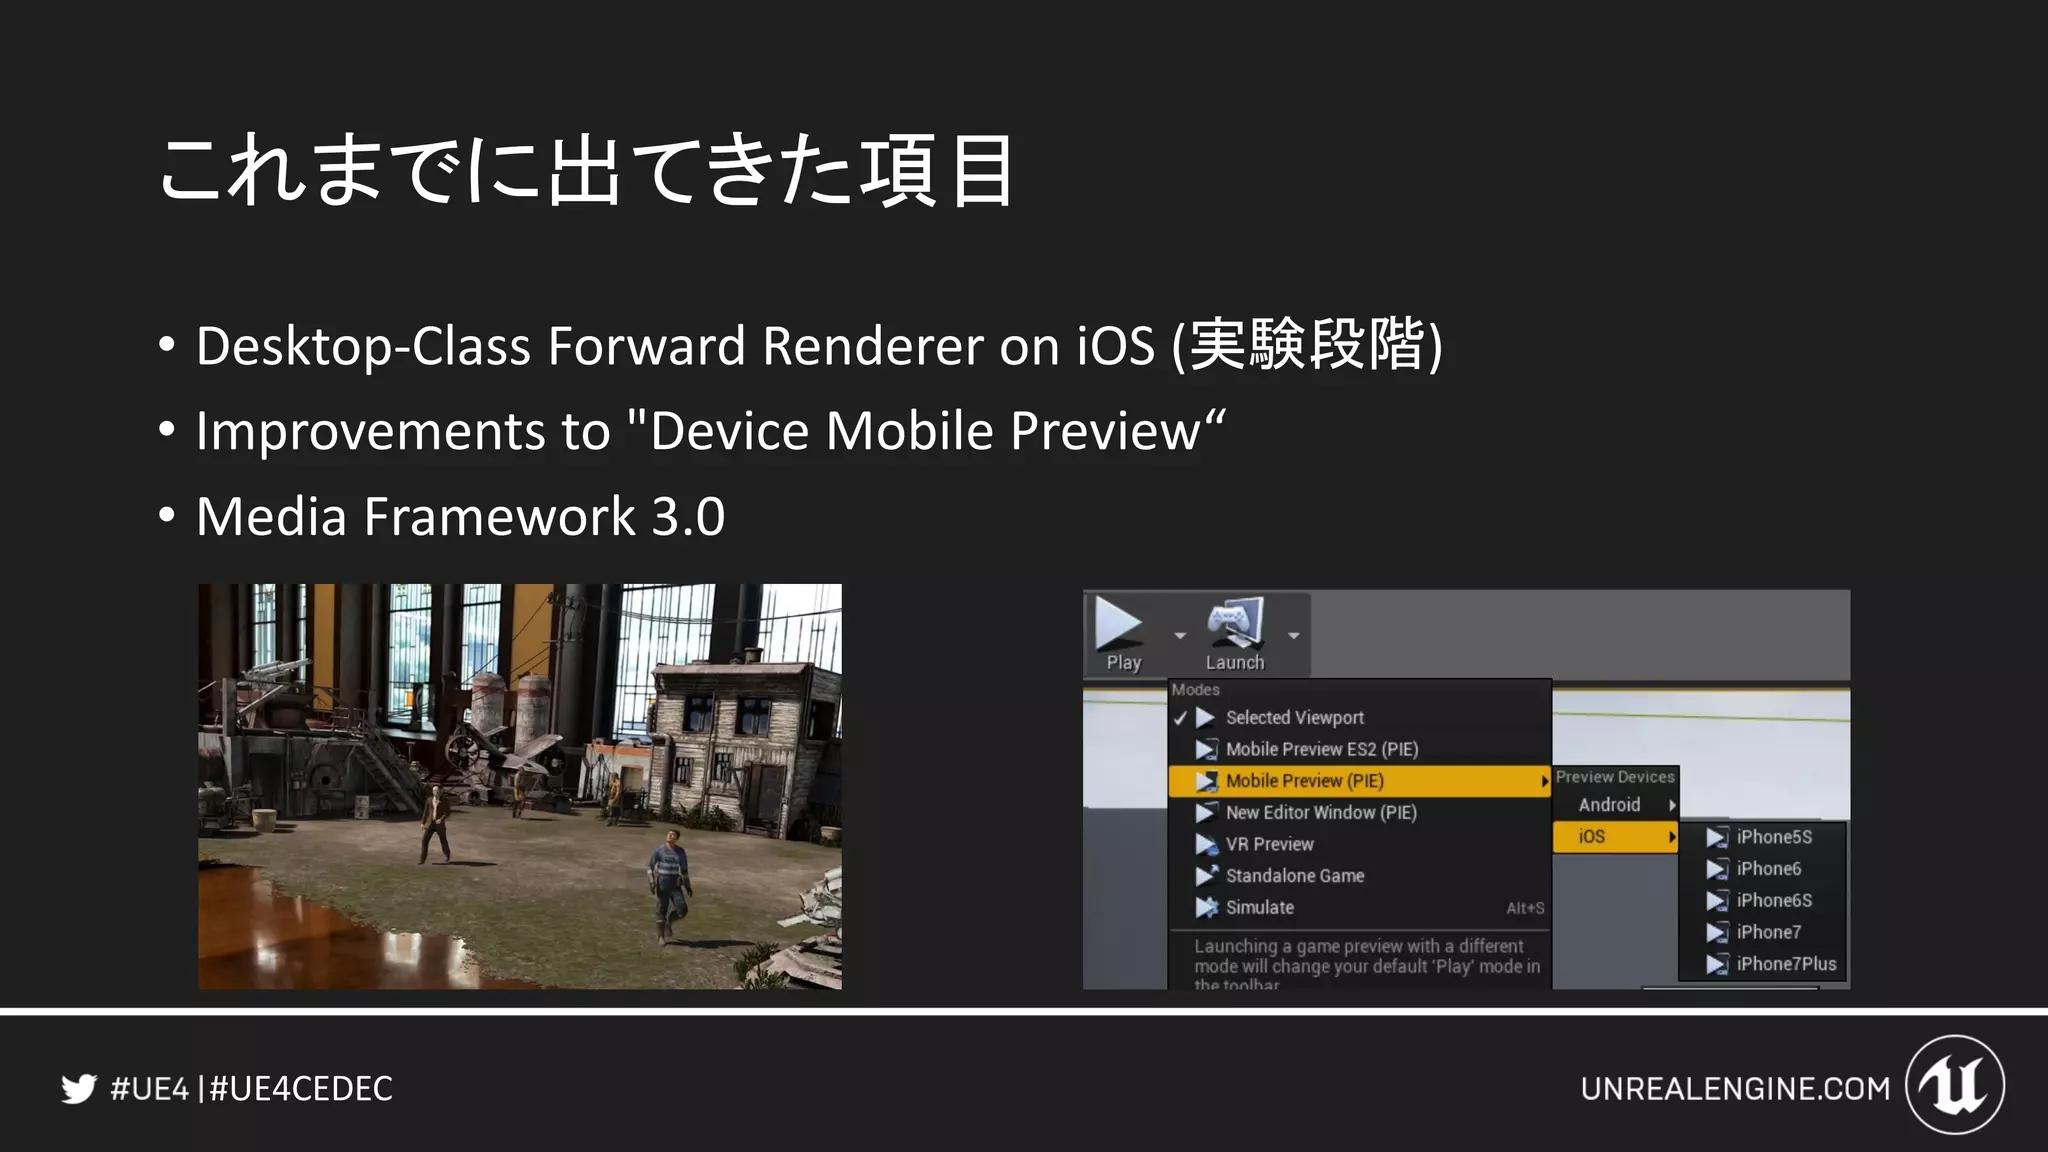The height and width of the screenshot is (1152, 2048).
Task: Click the Simulate mode icon
Action: [x=1207, y=908]
